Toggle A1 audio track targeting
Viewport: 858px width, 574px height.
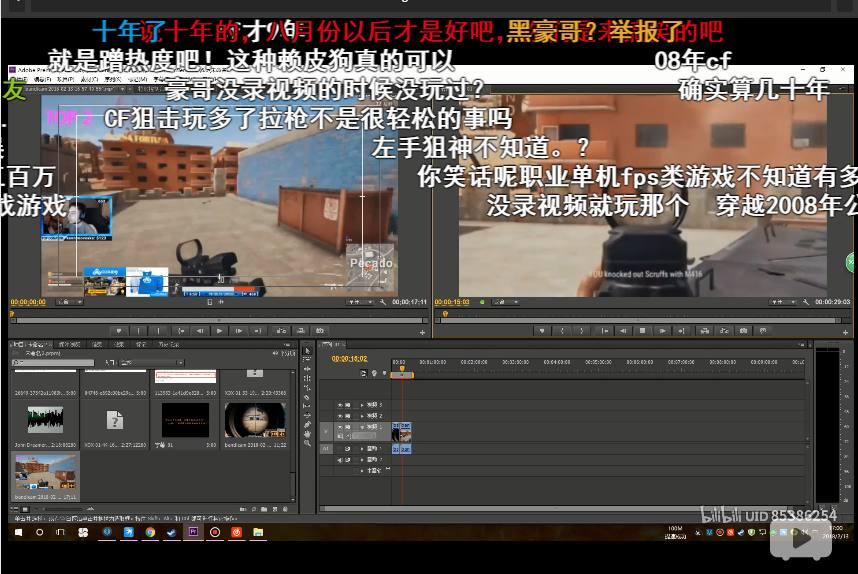(x=326, y=449)
